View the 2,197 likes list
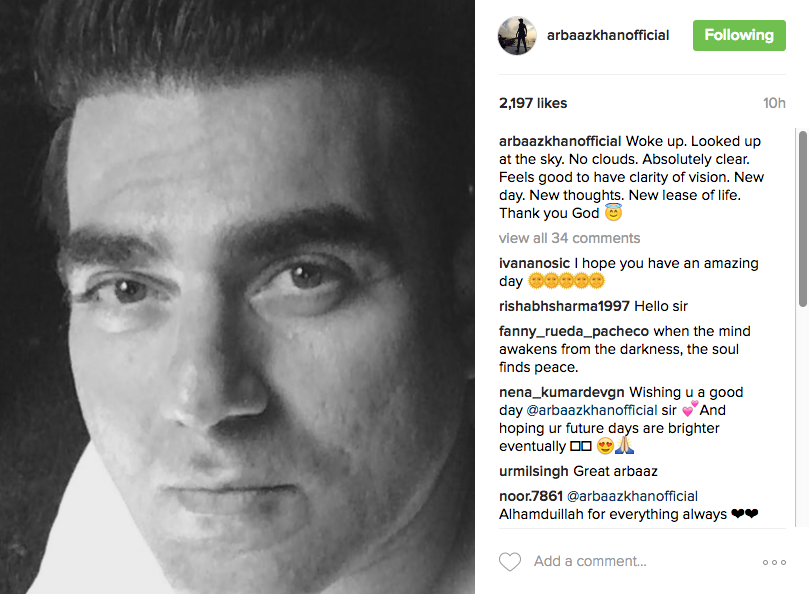 [533, 103]
